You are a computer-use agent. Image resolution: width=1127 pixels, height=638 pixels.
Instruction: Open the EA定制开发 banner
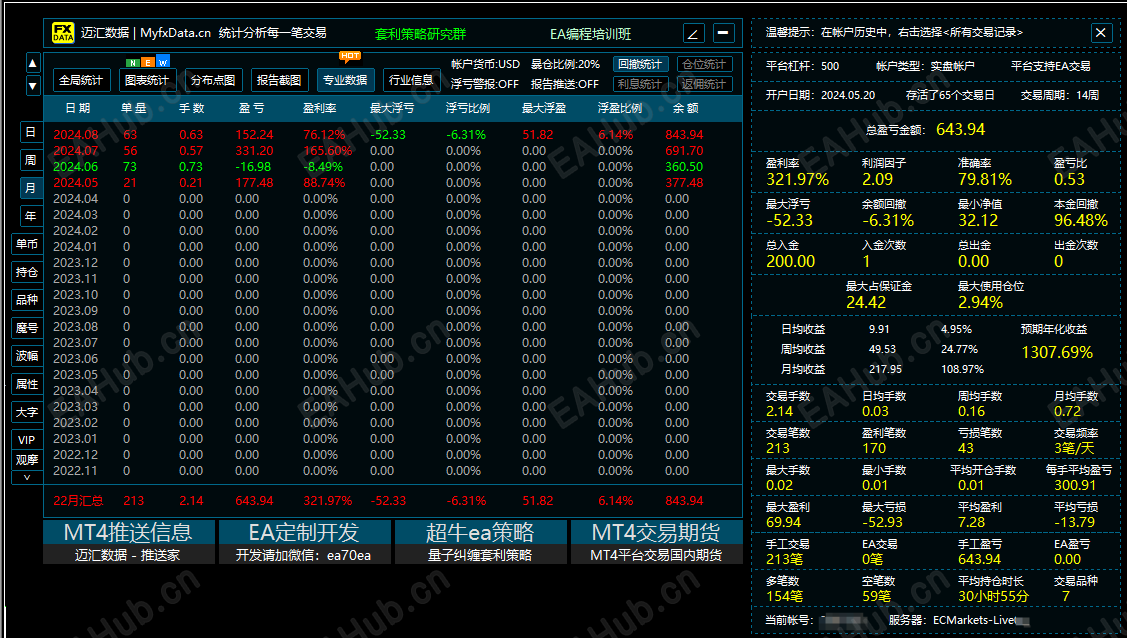(x=304, y=542)
